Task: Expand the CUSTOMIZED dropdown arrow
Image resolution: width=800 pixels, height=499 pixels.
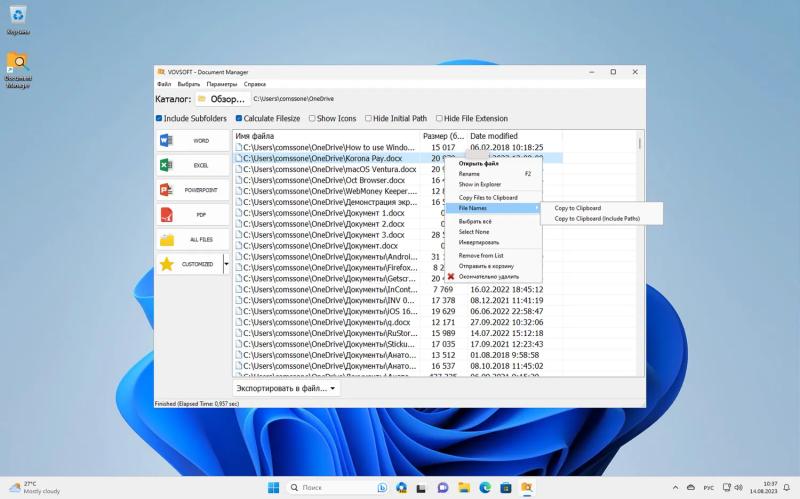Action: pyautogui.click(x=227, y=264)
